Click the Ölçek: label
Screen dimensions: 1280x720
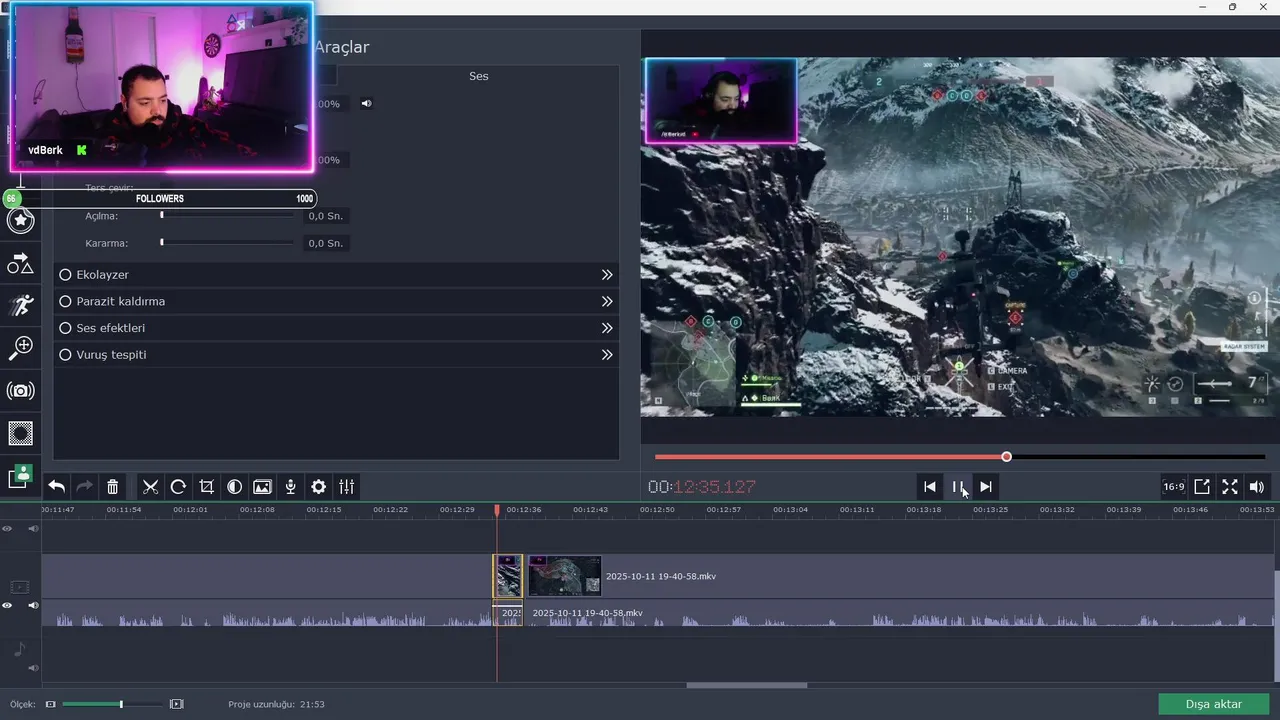pos(23,704)
